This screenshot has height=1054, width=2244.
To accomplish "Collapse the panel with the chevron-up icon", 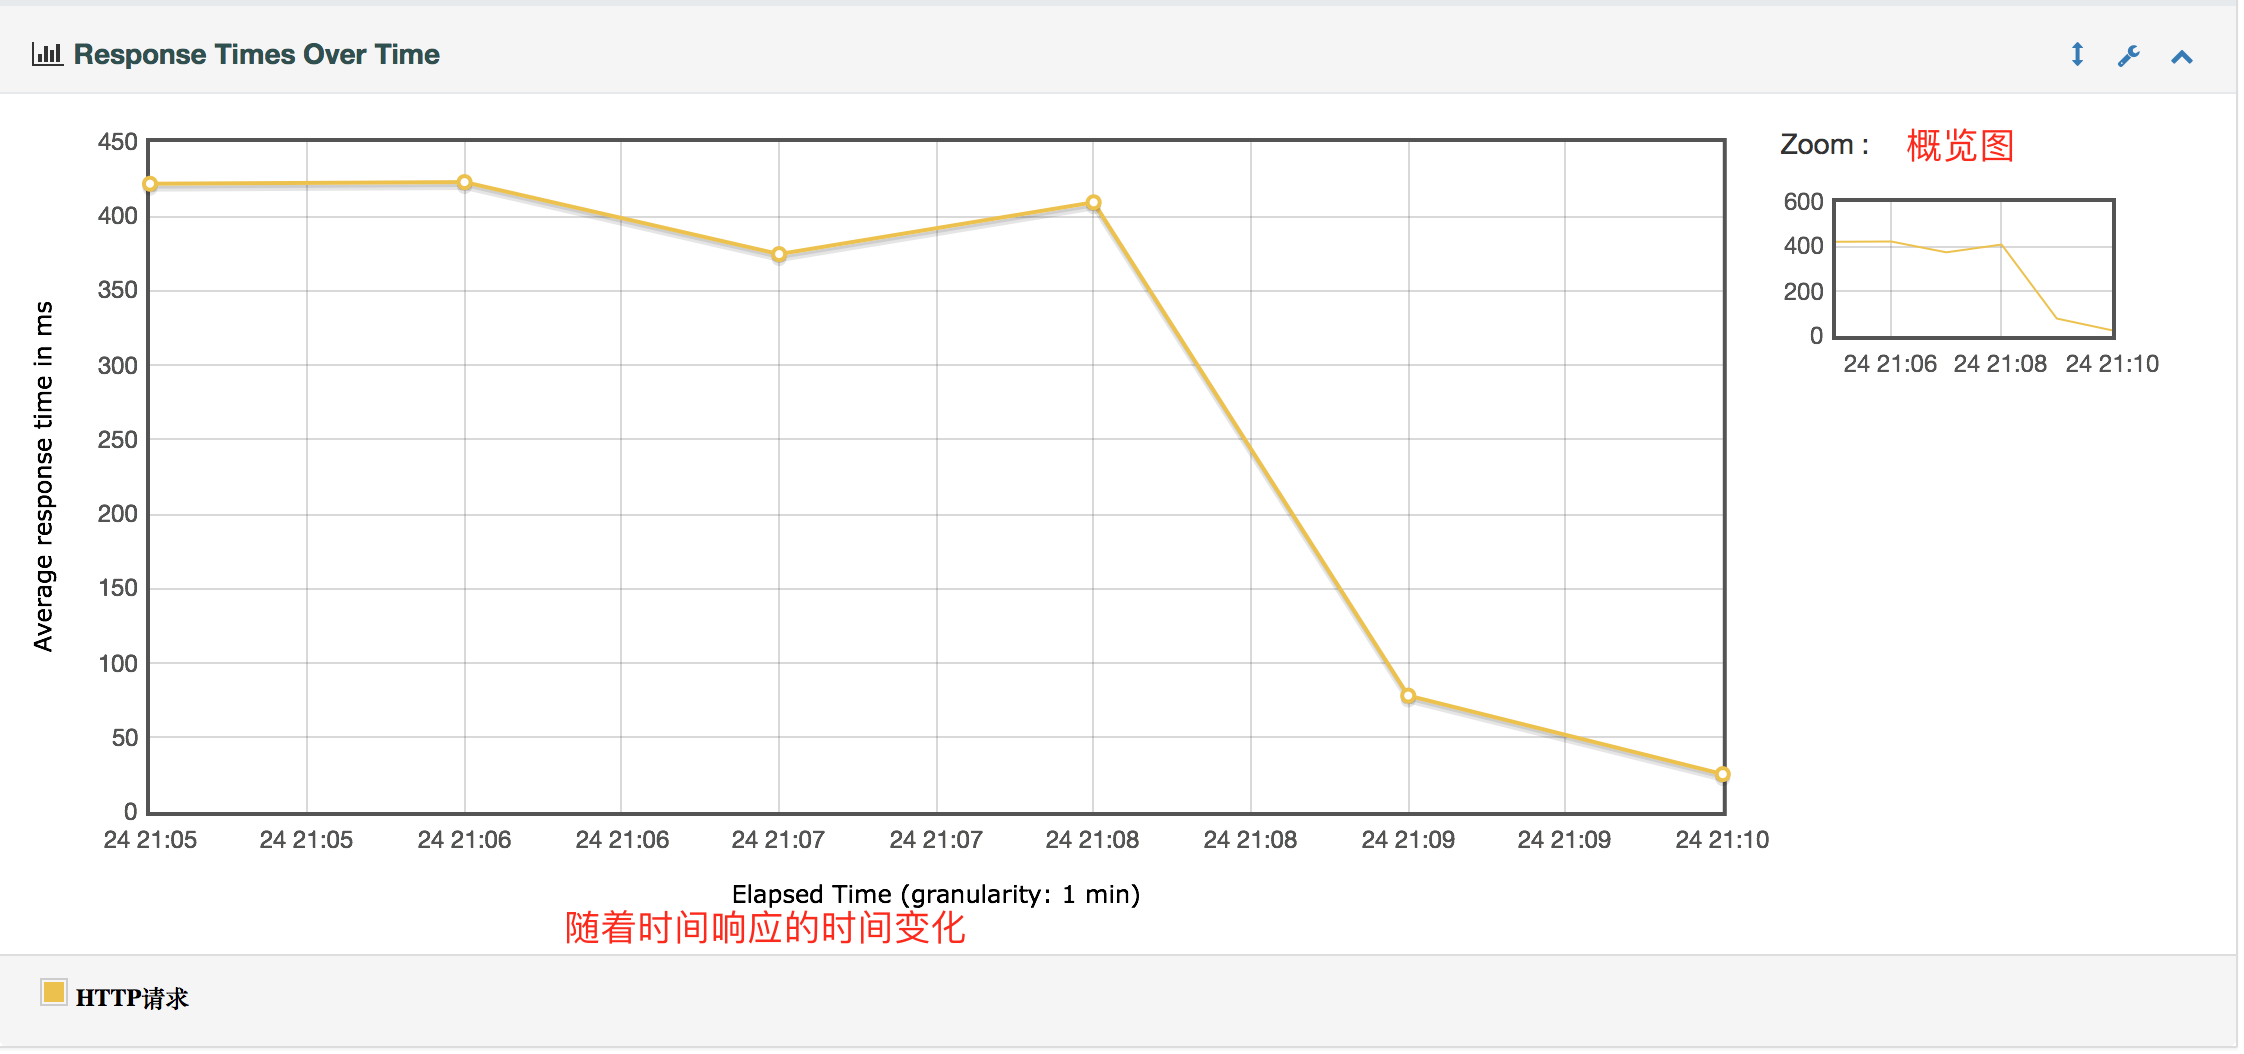I will tap(2181, 55).
